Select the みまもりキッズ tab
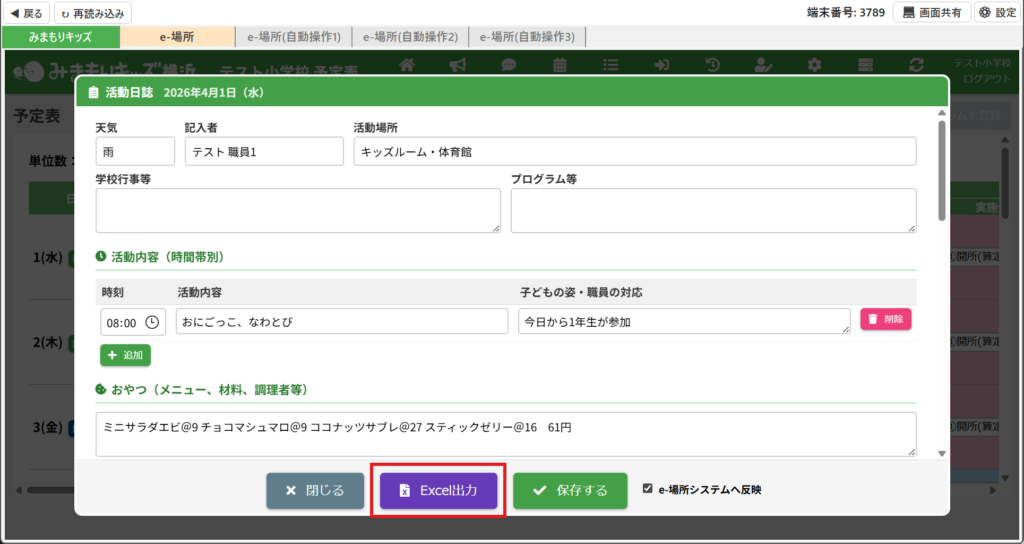The height and width of the screenshot is (544, 1024). tap(60, 37)
